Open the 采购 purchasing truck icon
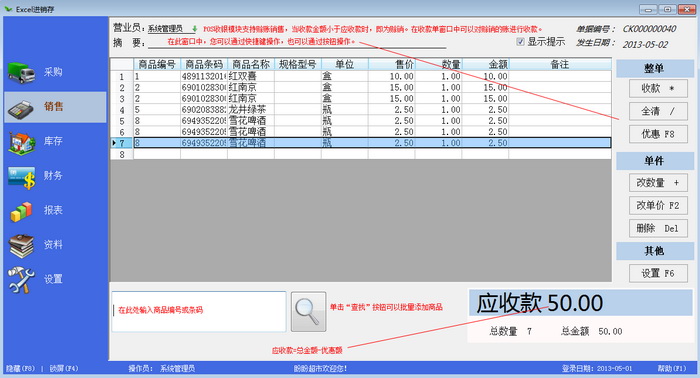The width and height of the screenshot is (700, 378). 21,73
